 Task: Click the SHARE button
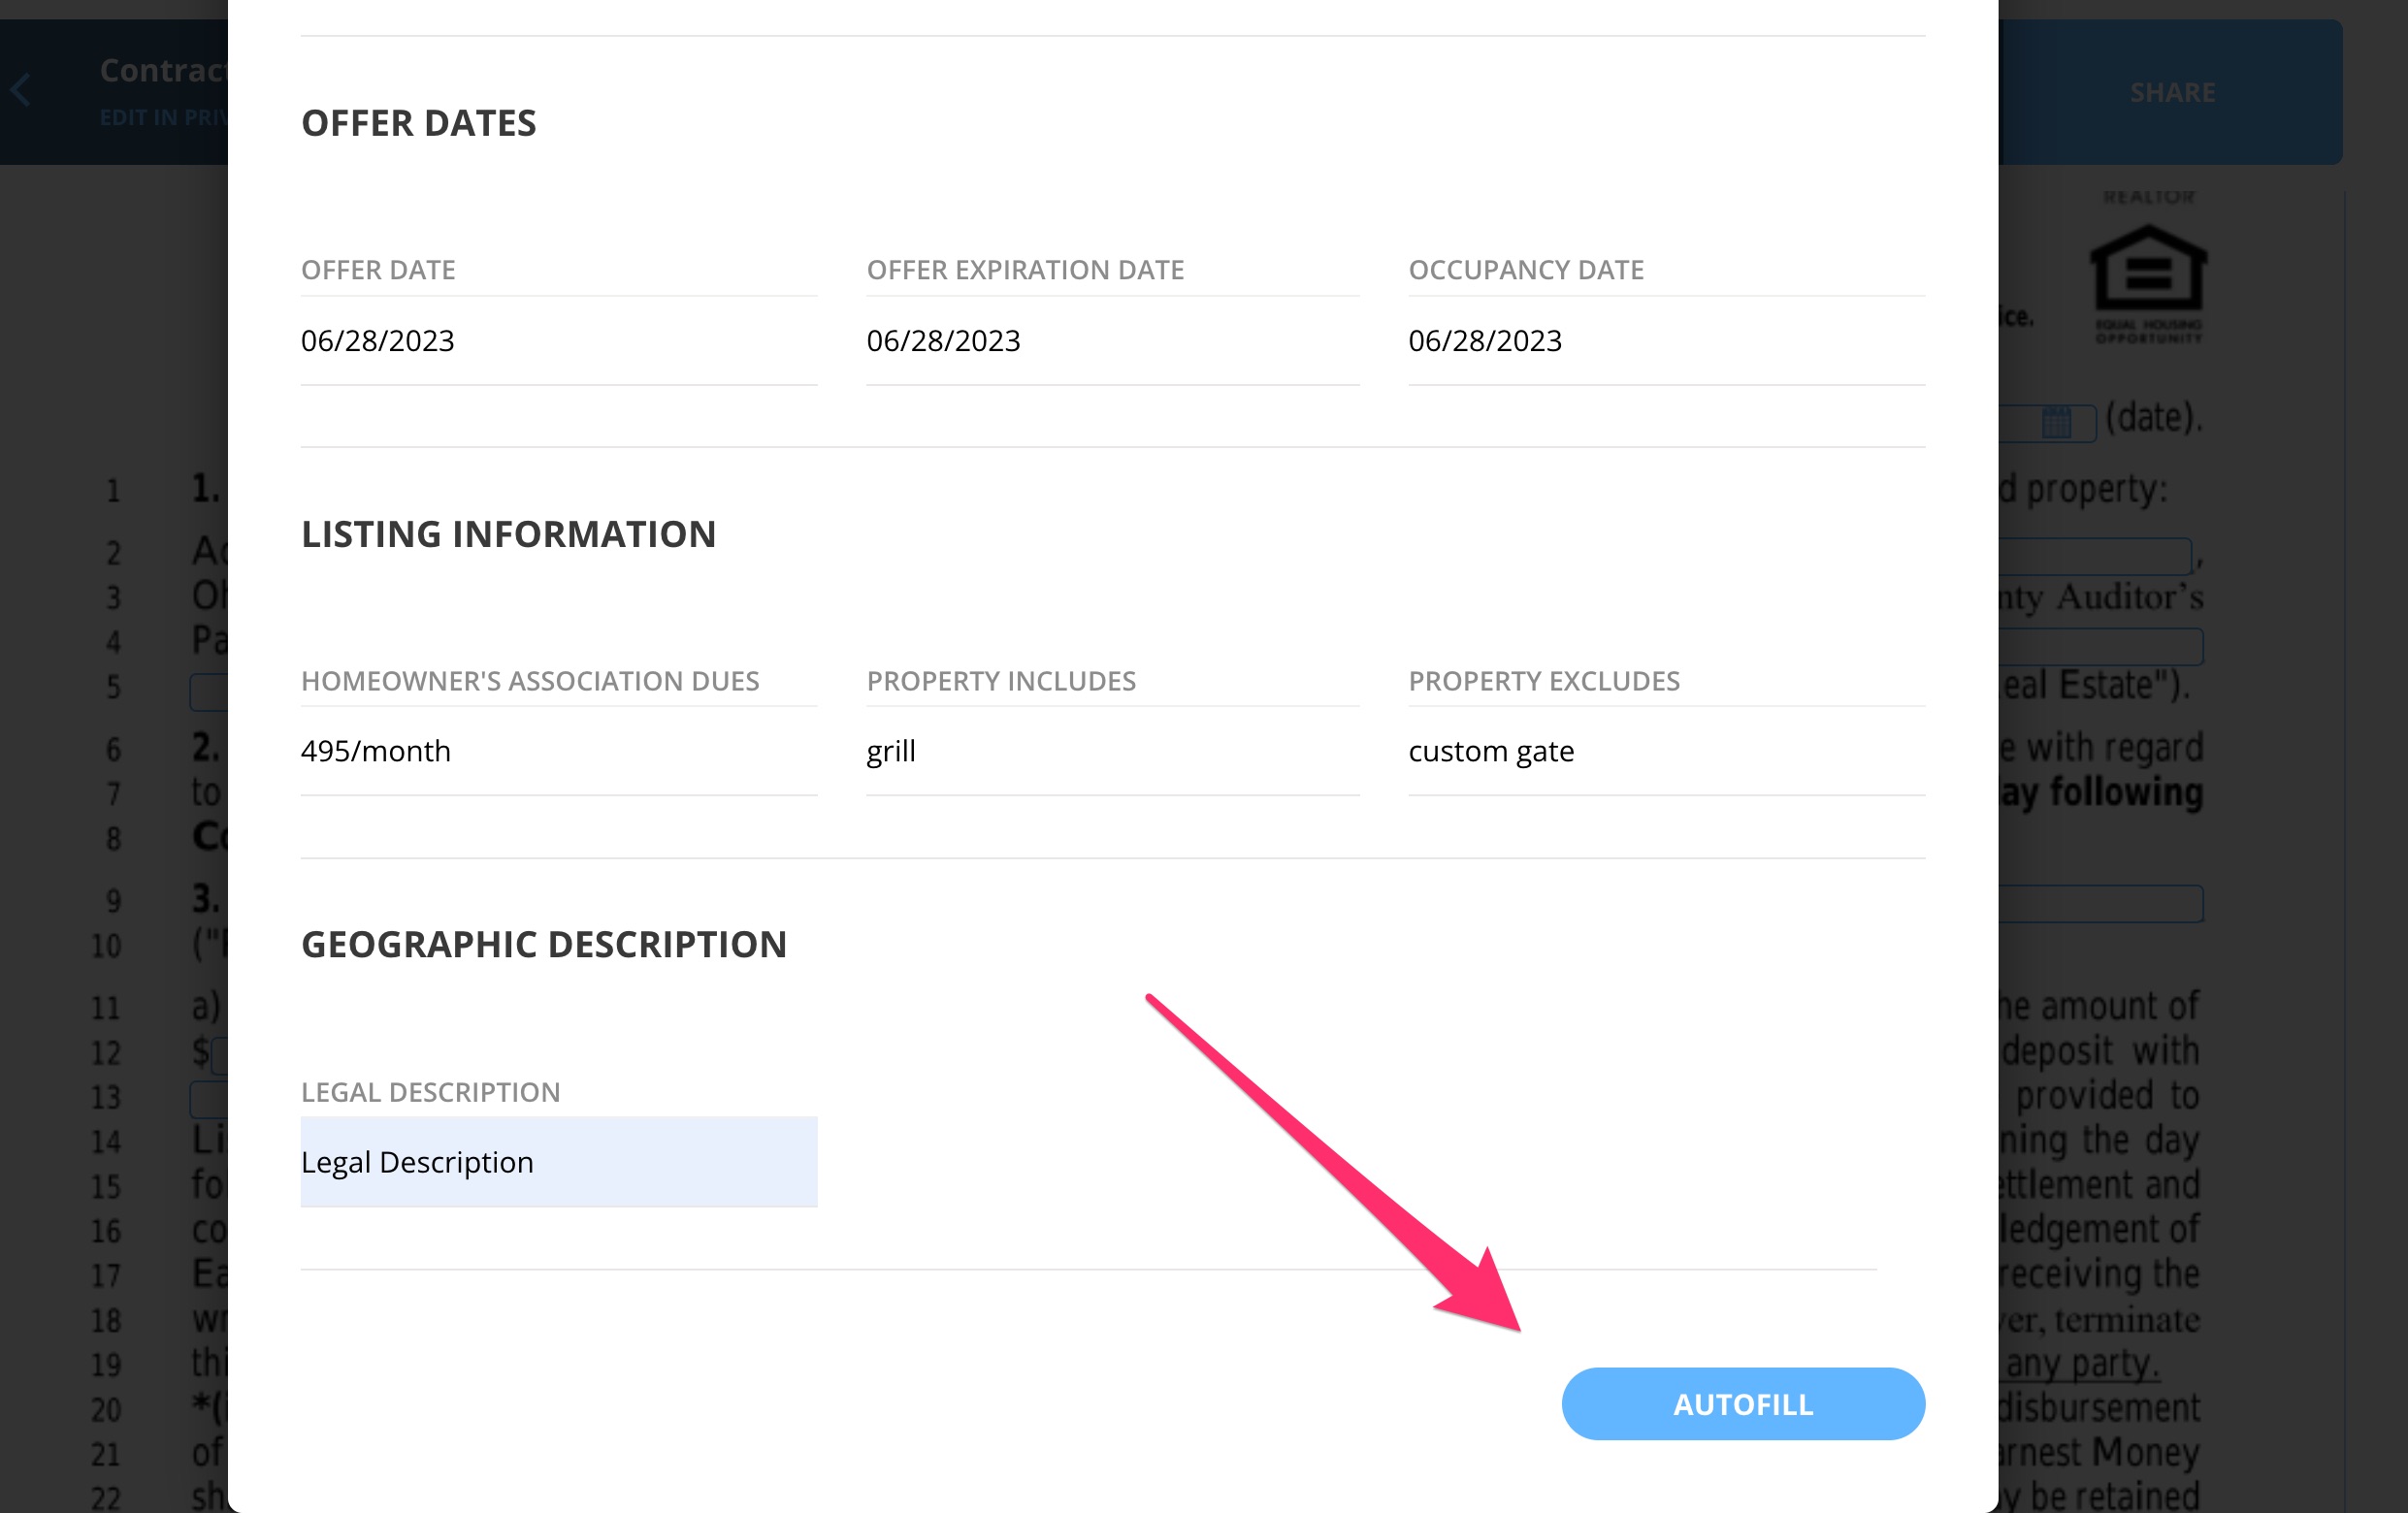(x=2175, y=93)
